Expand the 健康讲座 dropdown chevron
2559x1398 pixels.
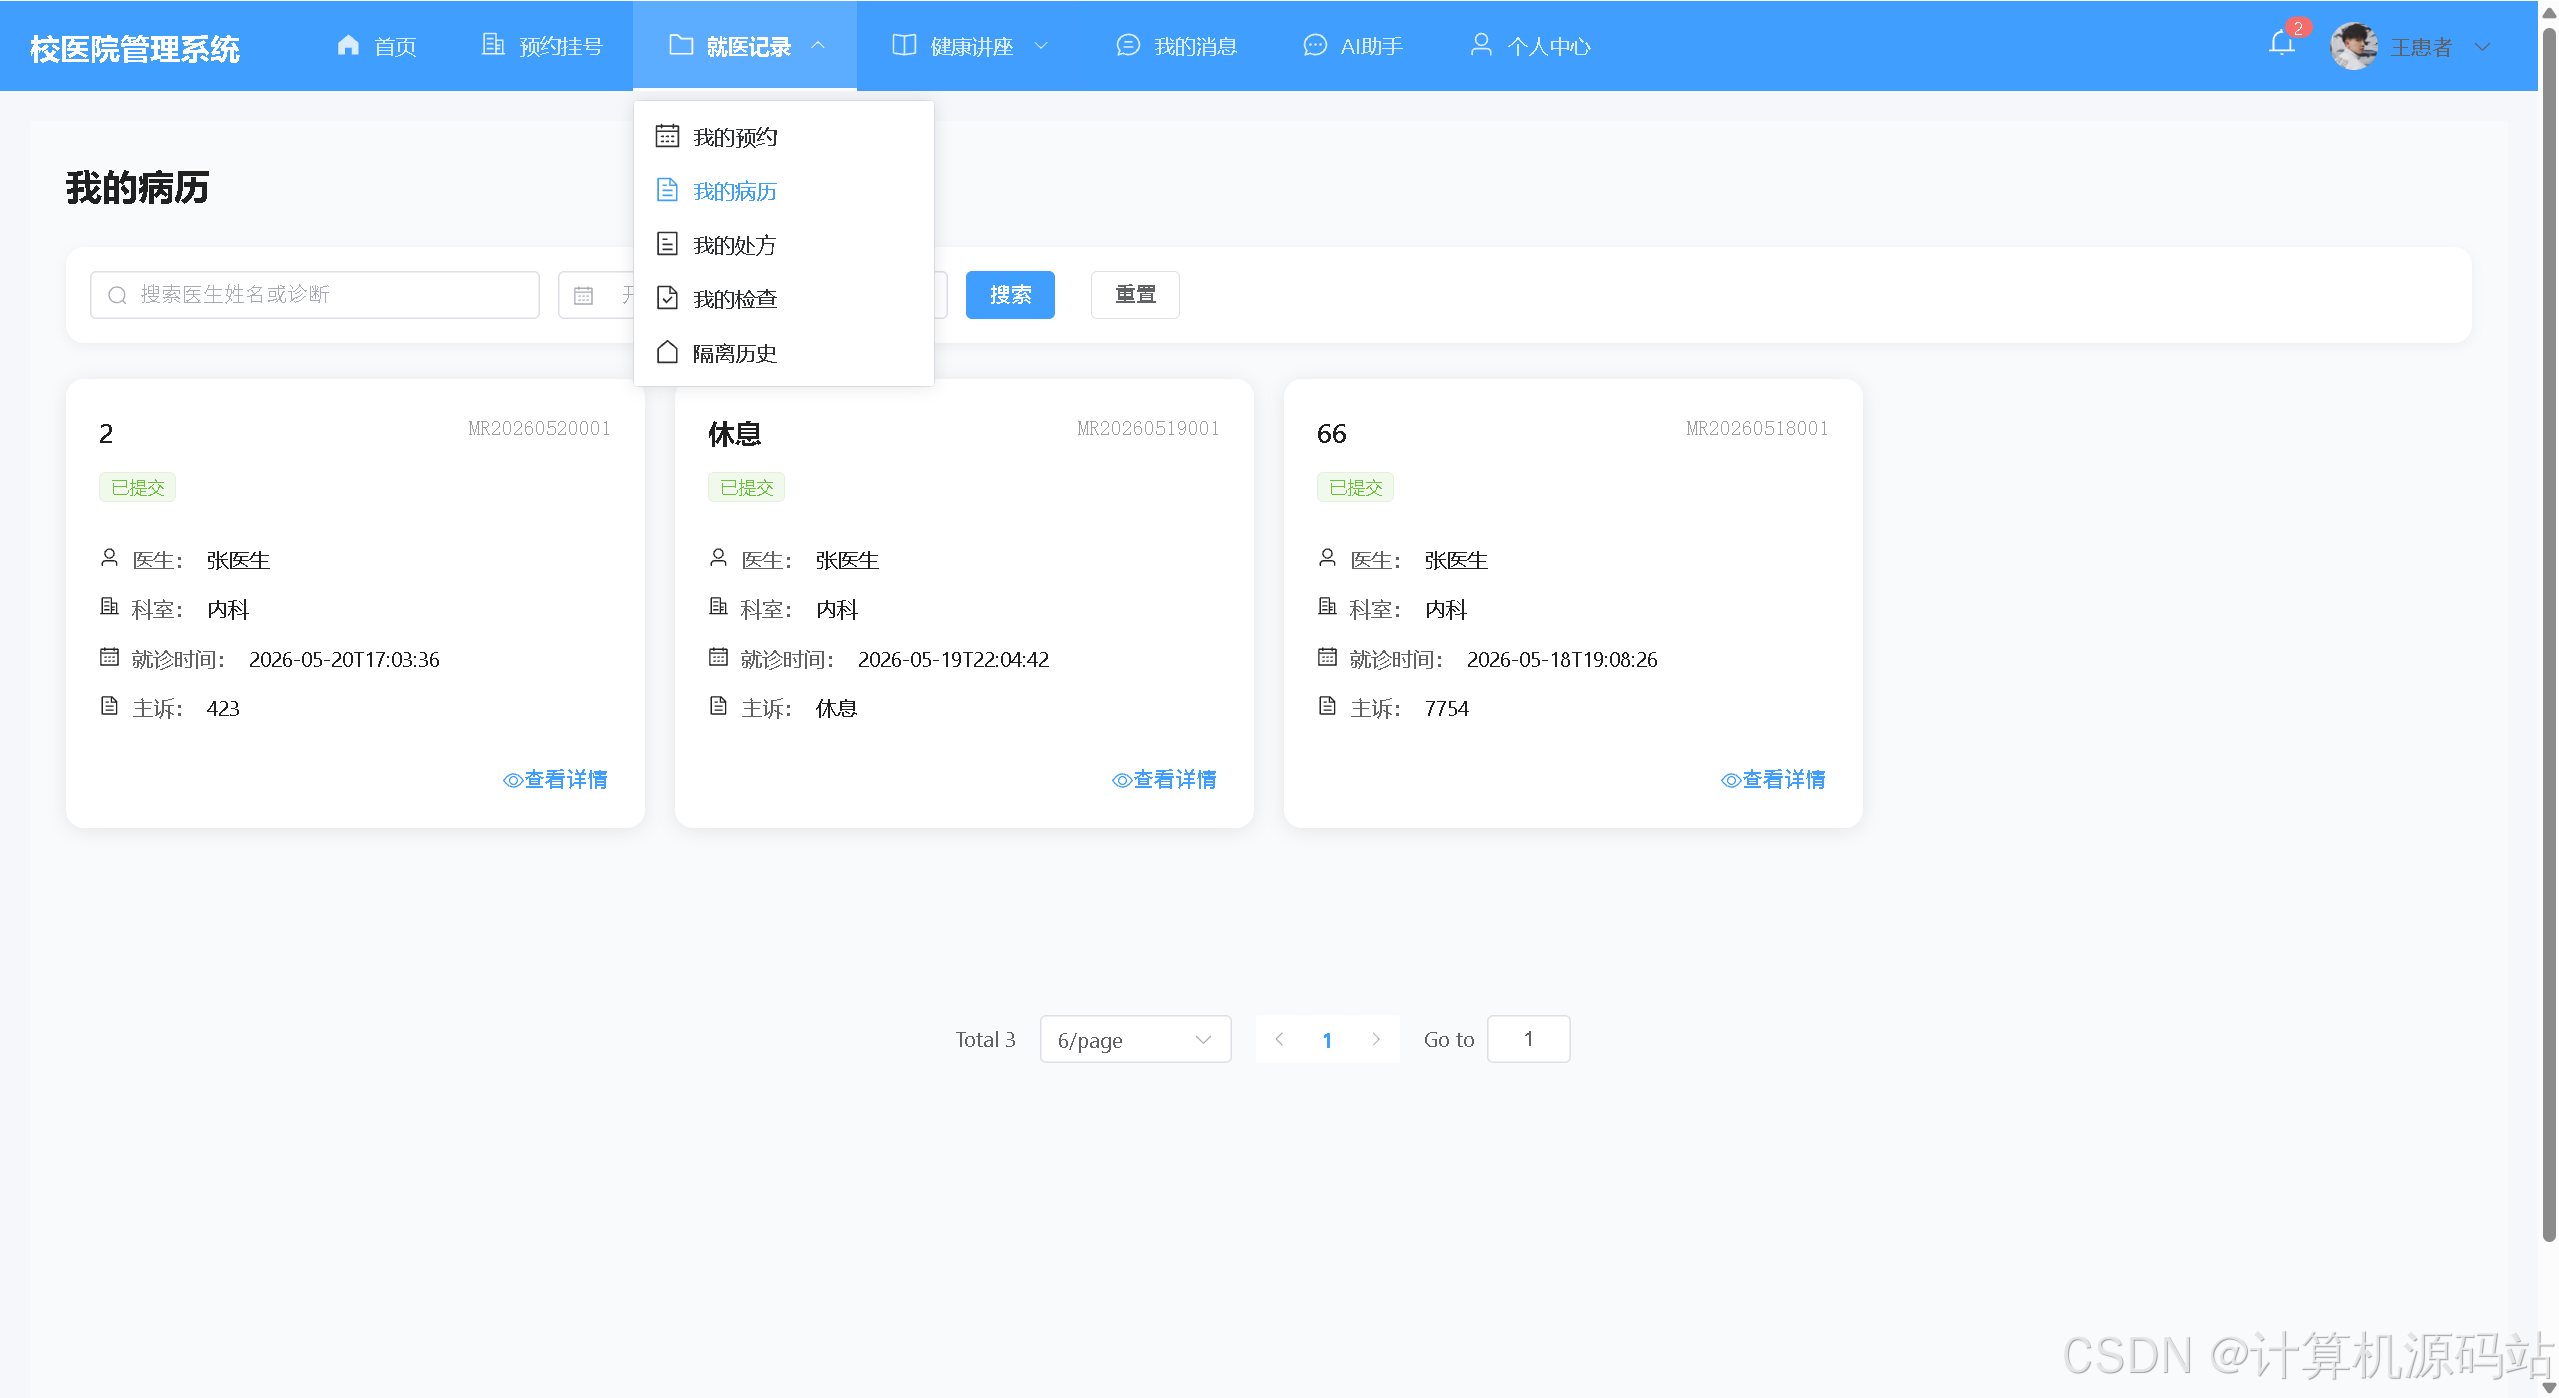click(1040, 45)
